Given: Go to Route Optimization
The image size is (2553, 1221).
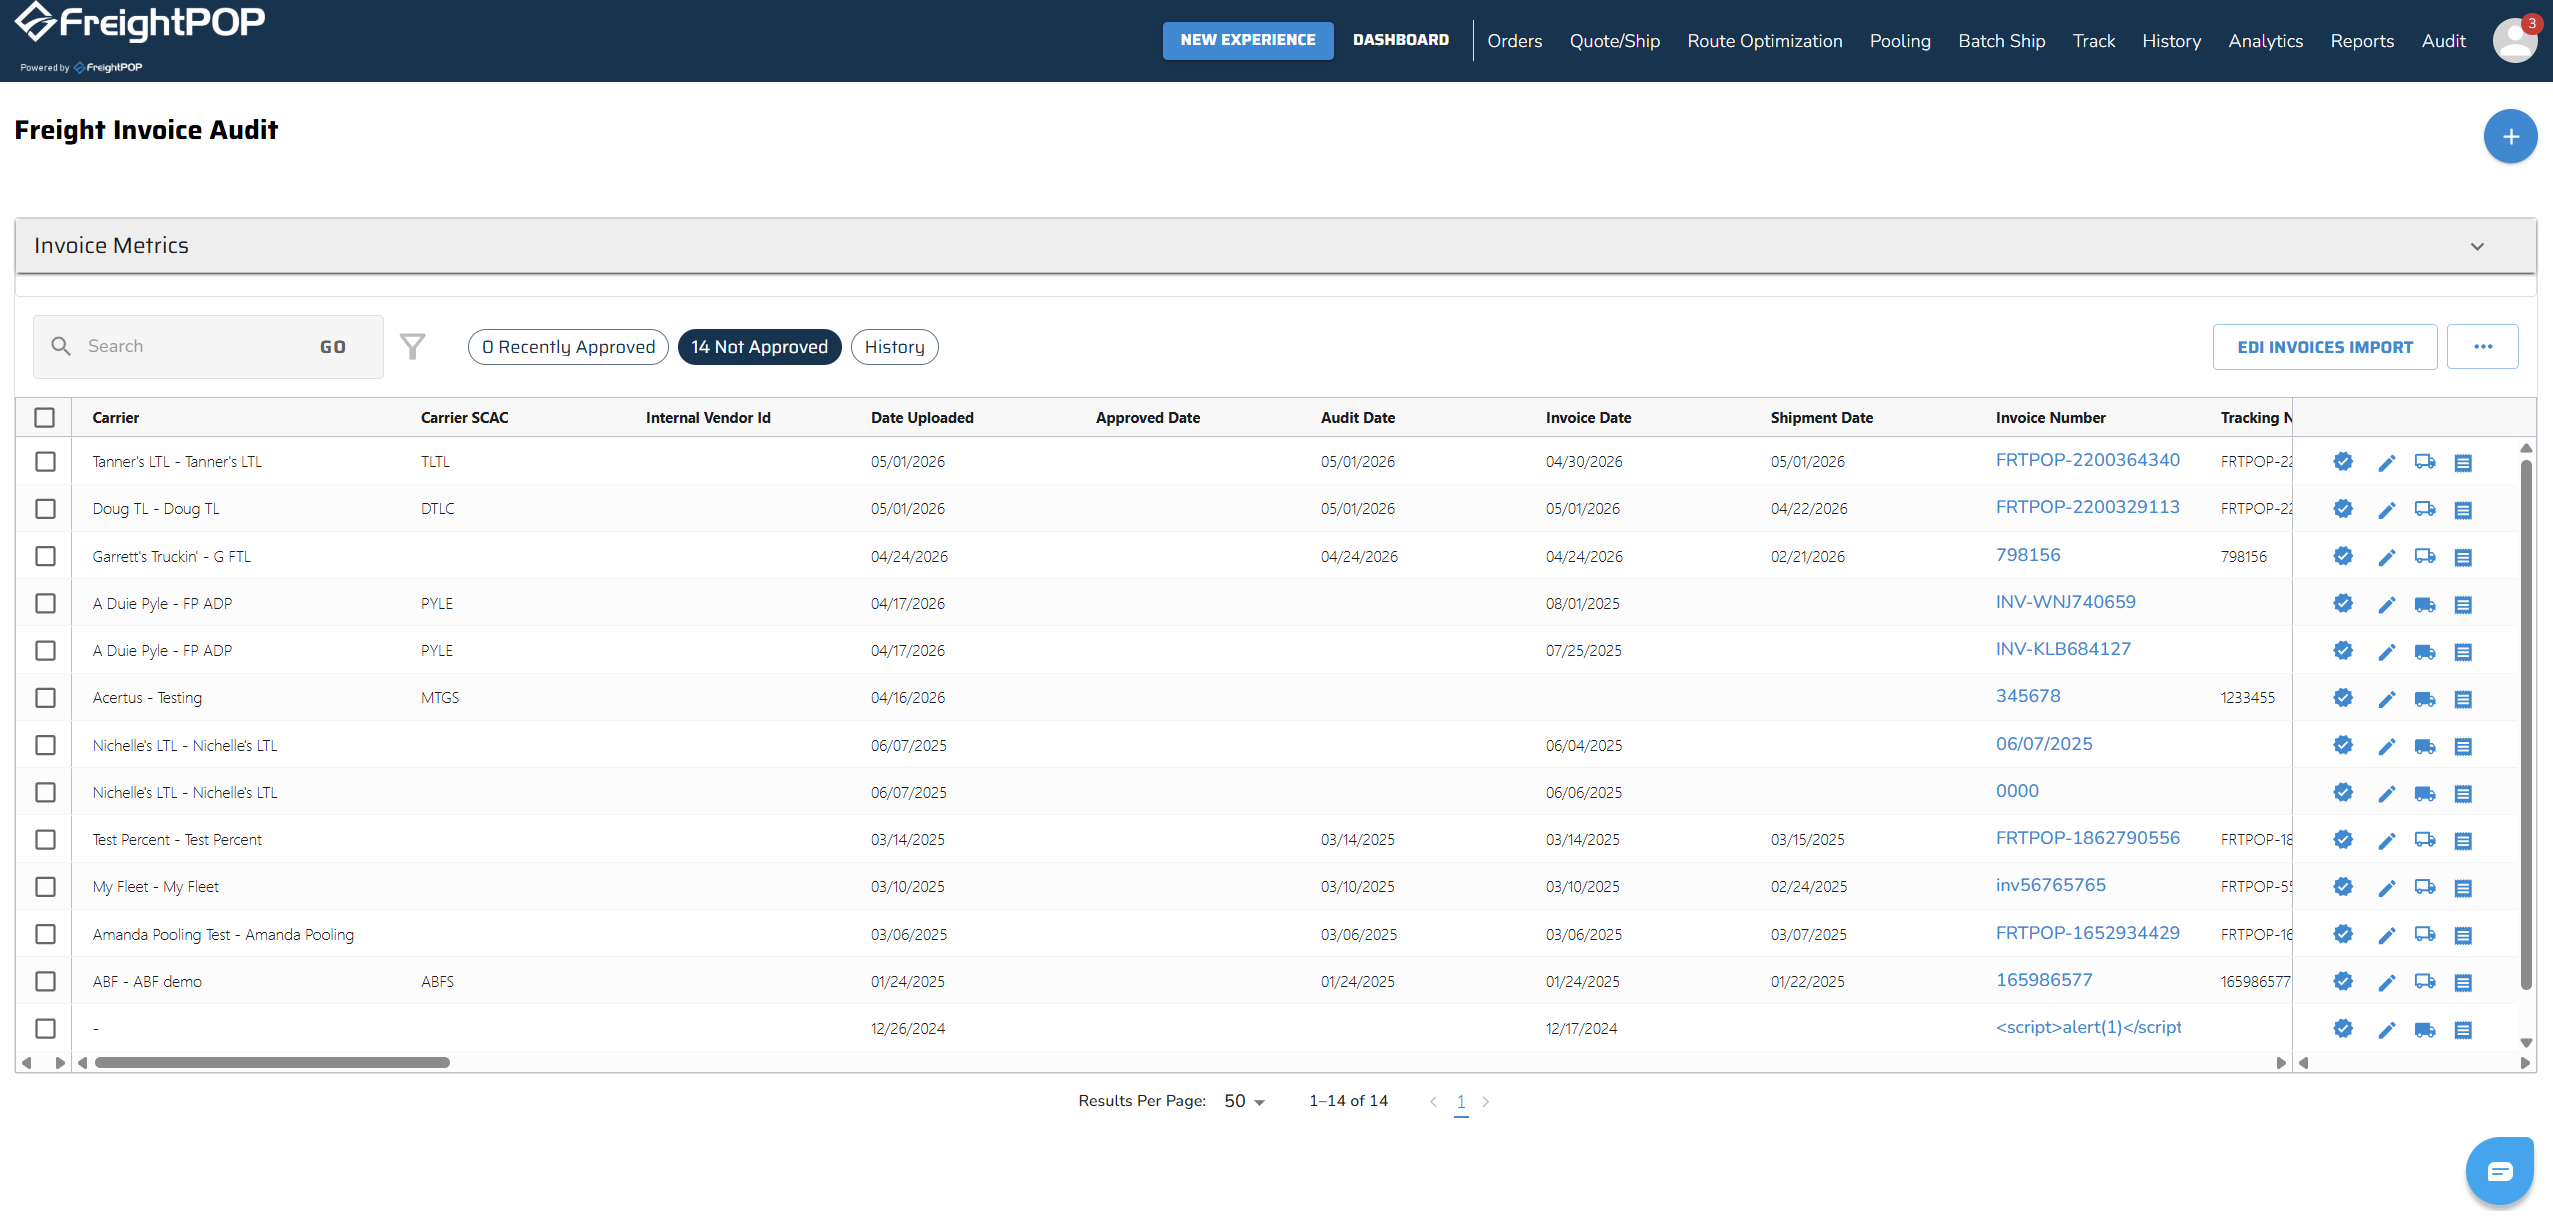Looking at the screenshot, I should pos(1765,41).
